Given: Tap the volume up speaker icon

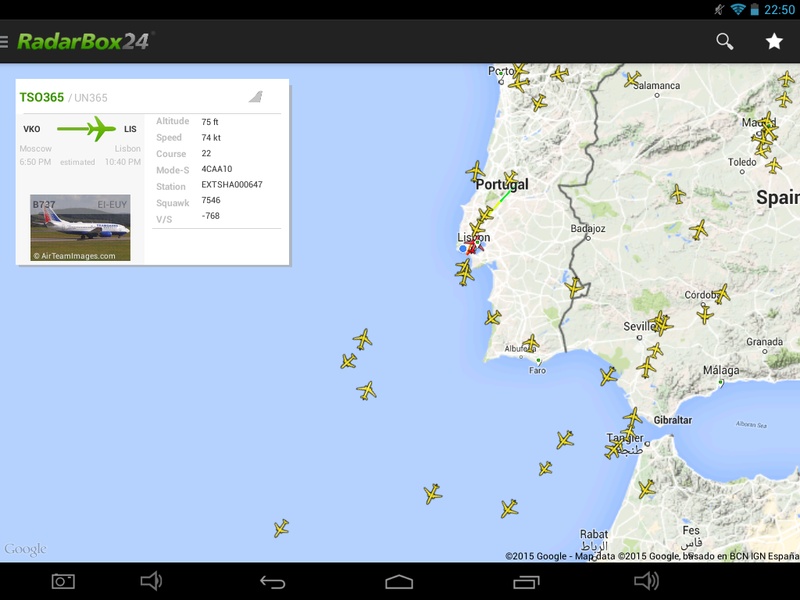Looking at the screenshot, I should tap(646, 581).
